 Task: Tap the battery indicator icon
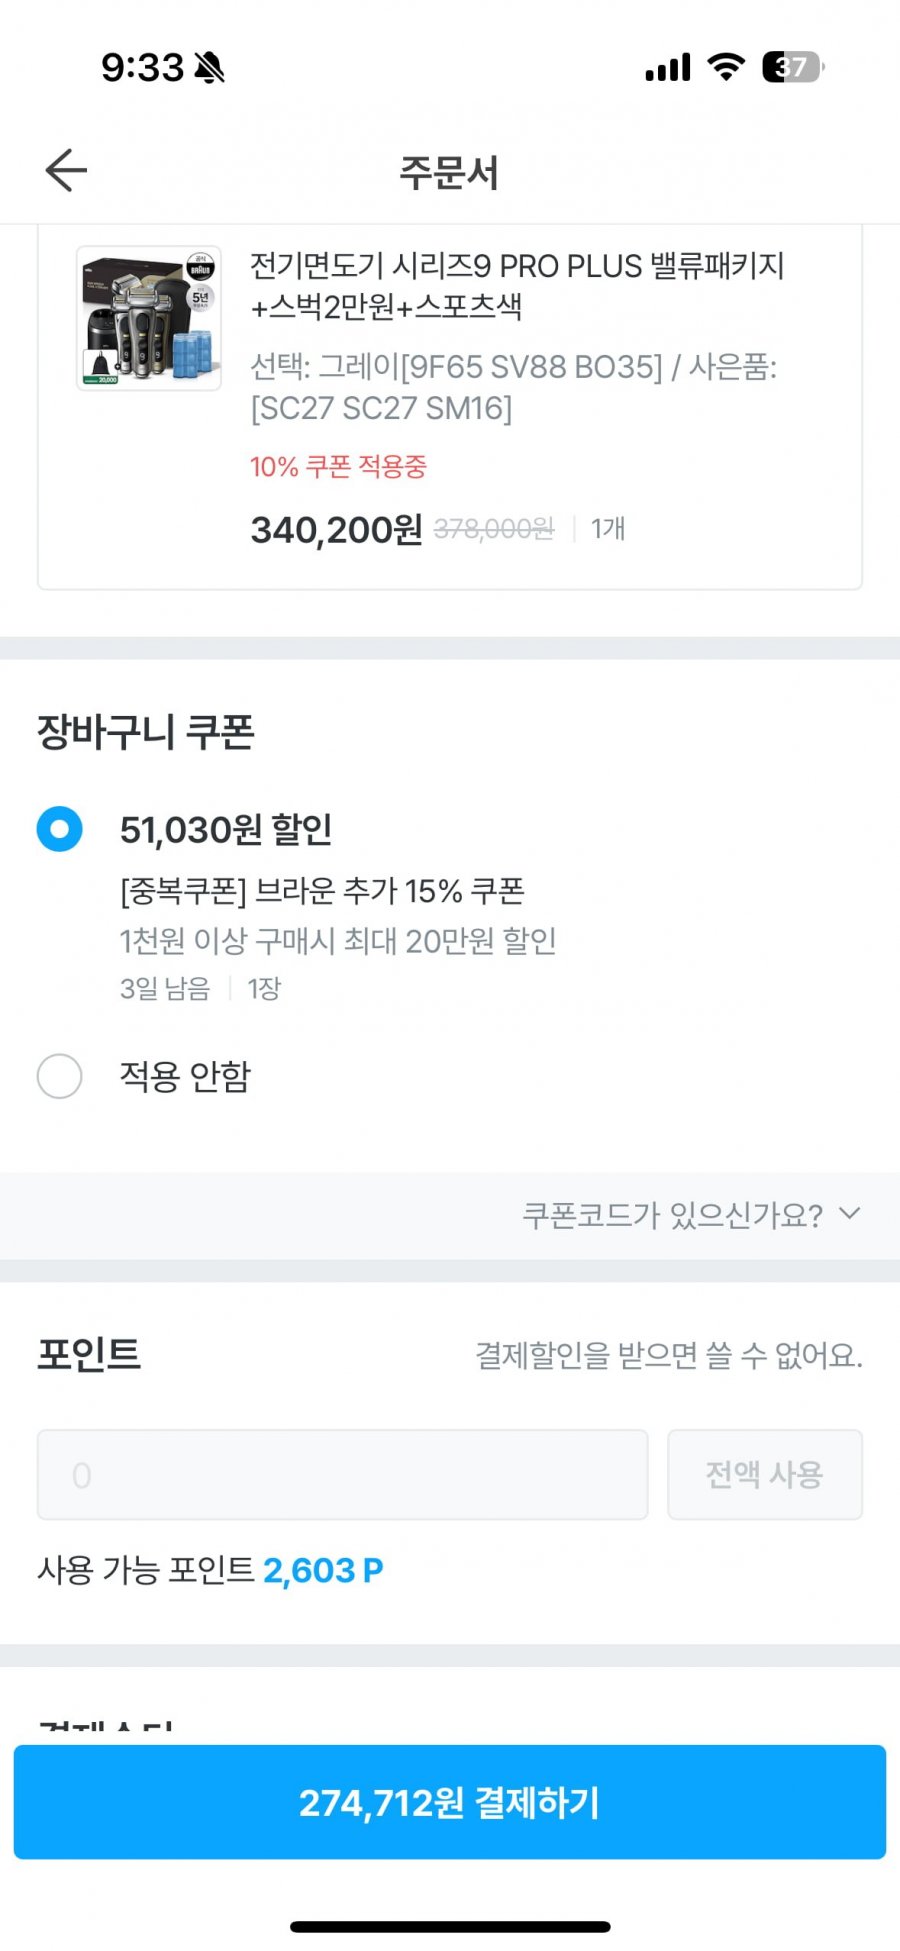pos(793,67)
